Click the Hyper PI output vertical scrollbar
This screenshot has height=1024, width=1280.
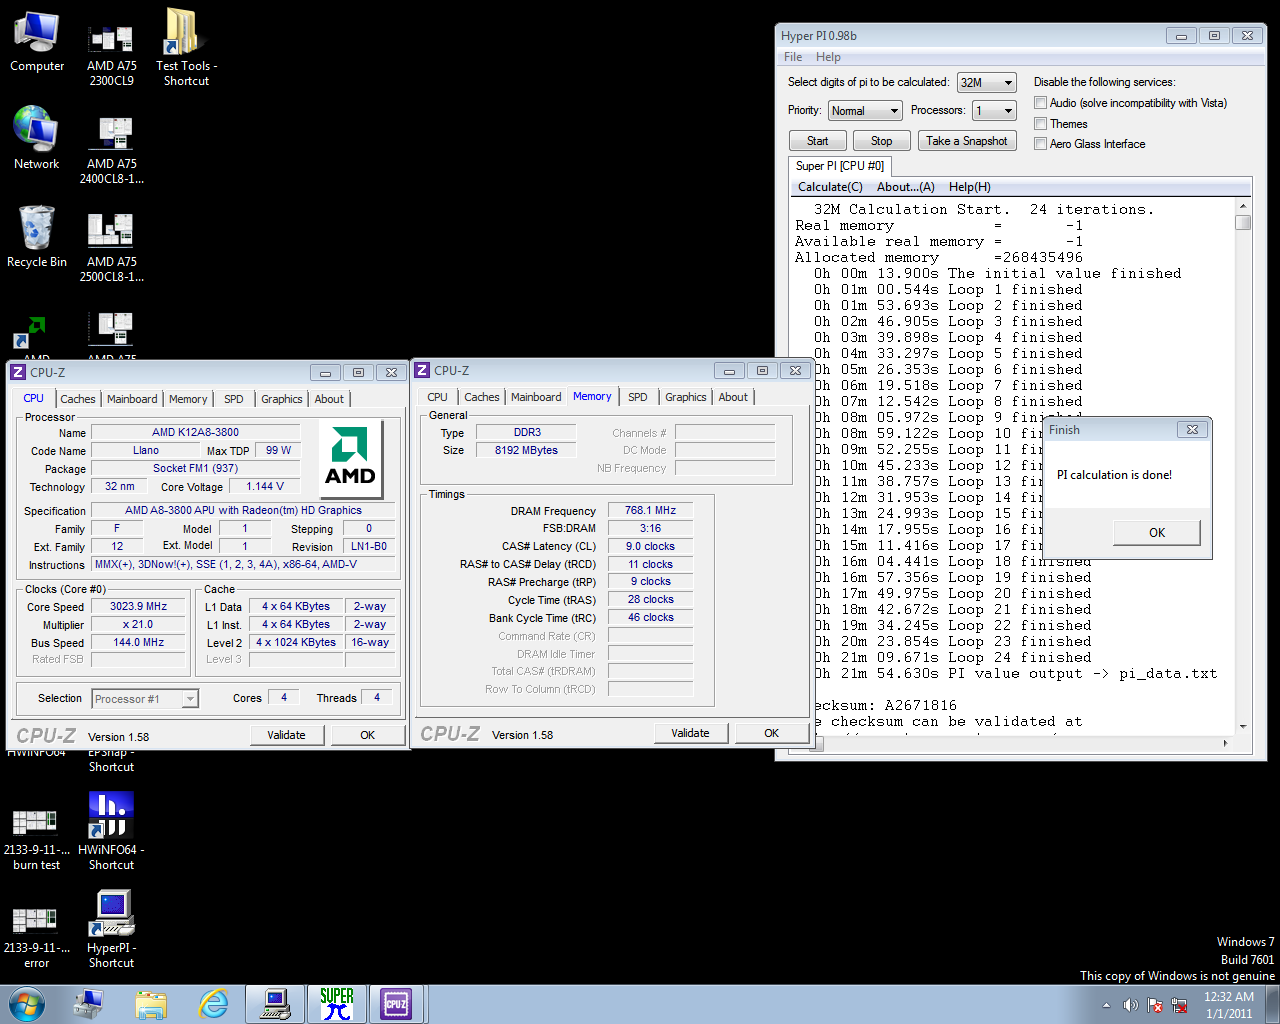[1243, 470]
